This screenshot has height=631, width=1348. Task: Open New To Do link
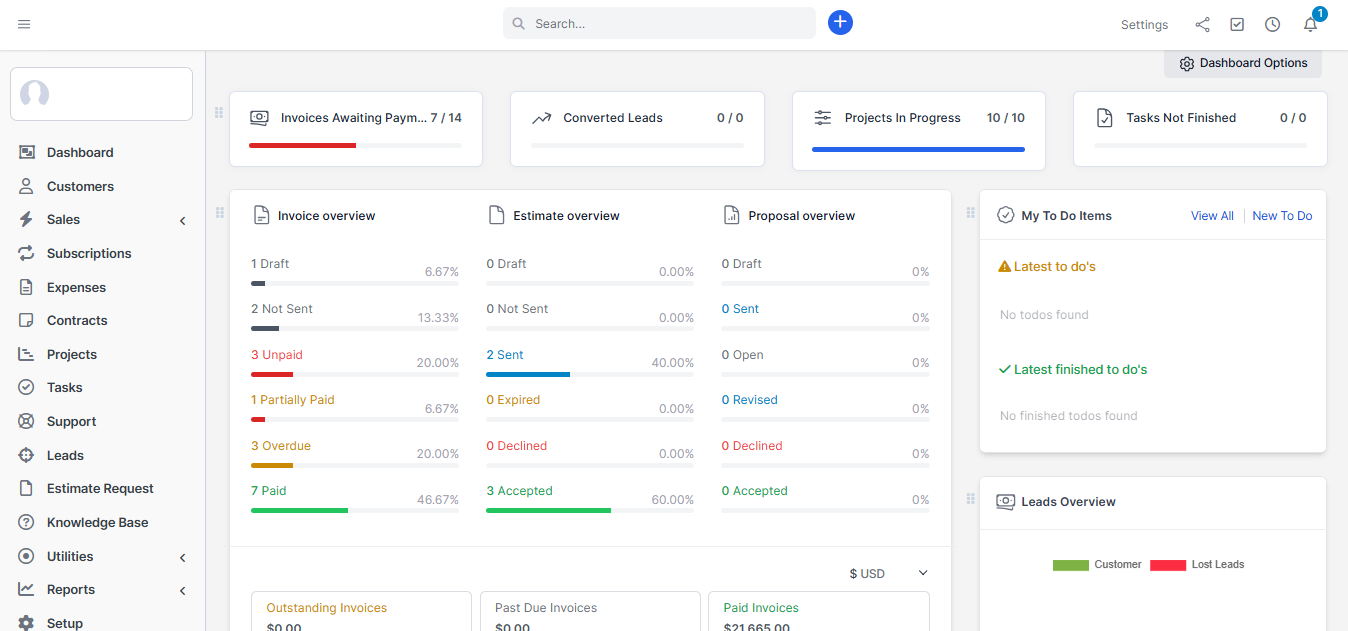pyautogui.click(x=1281, y=215)
